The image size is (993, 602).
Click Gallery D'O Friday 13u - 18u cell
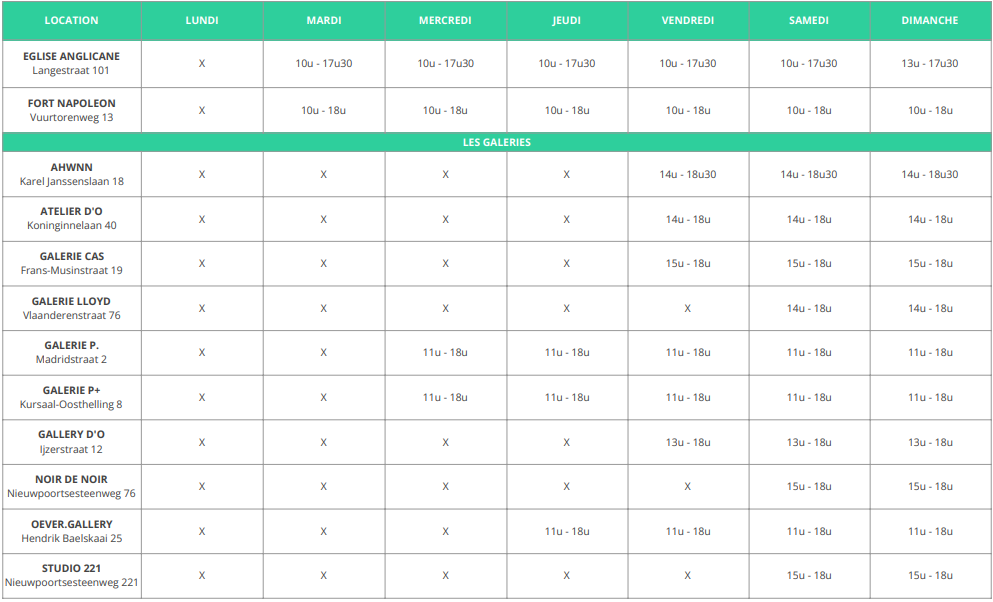click(x=688, y=442)
